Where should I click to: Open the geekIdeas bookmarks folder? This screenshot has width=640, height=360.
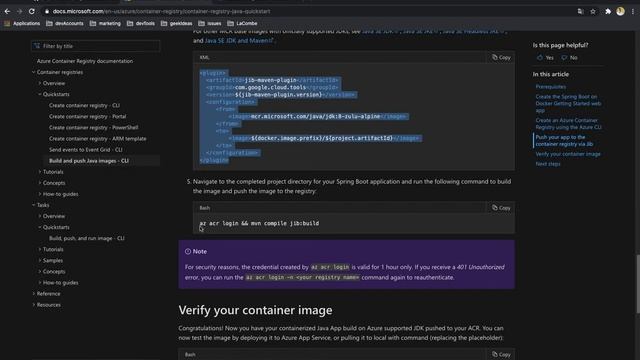point(176,24)
